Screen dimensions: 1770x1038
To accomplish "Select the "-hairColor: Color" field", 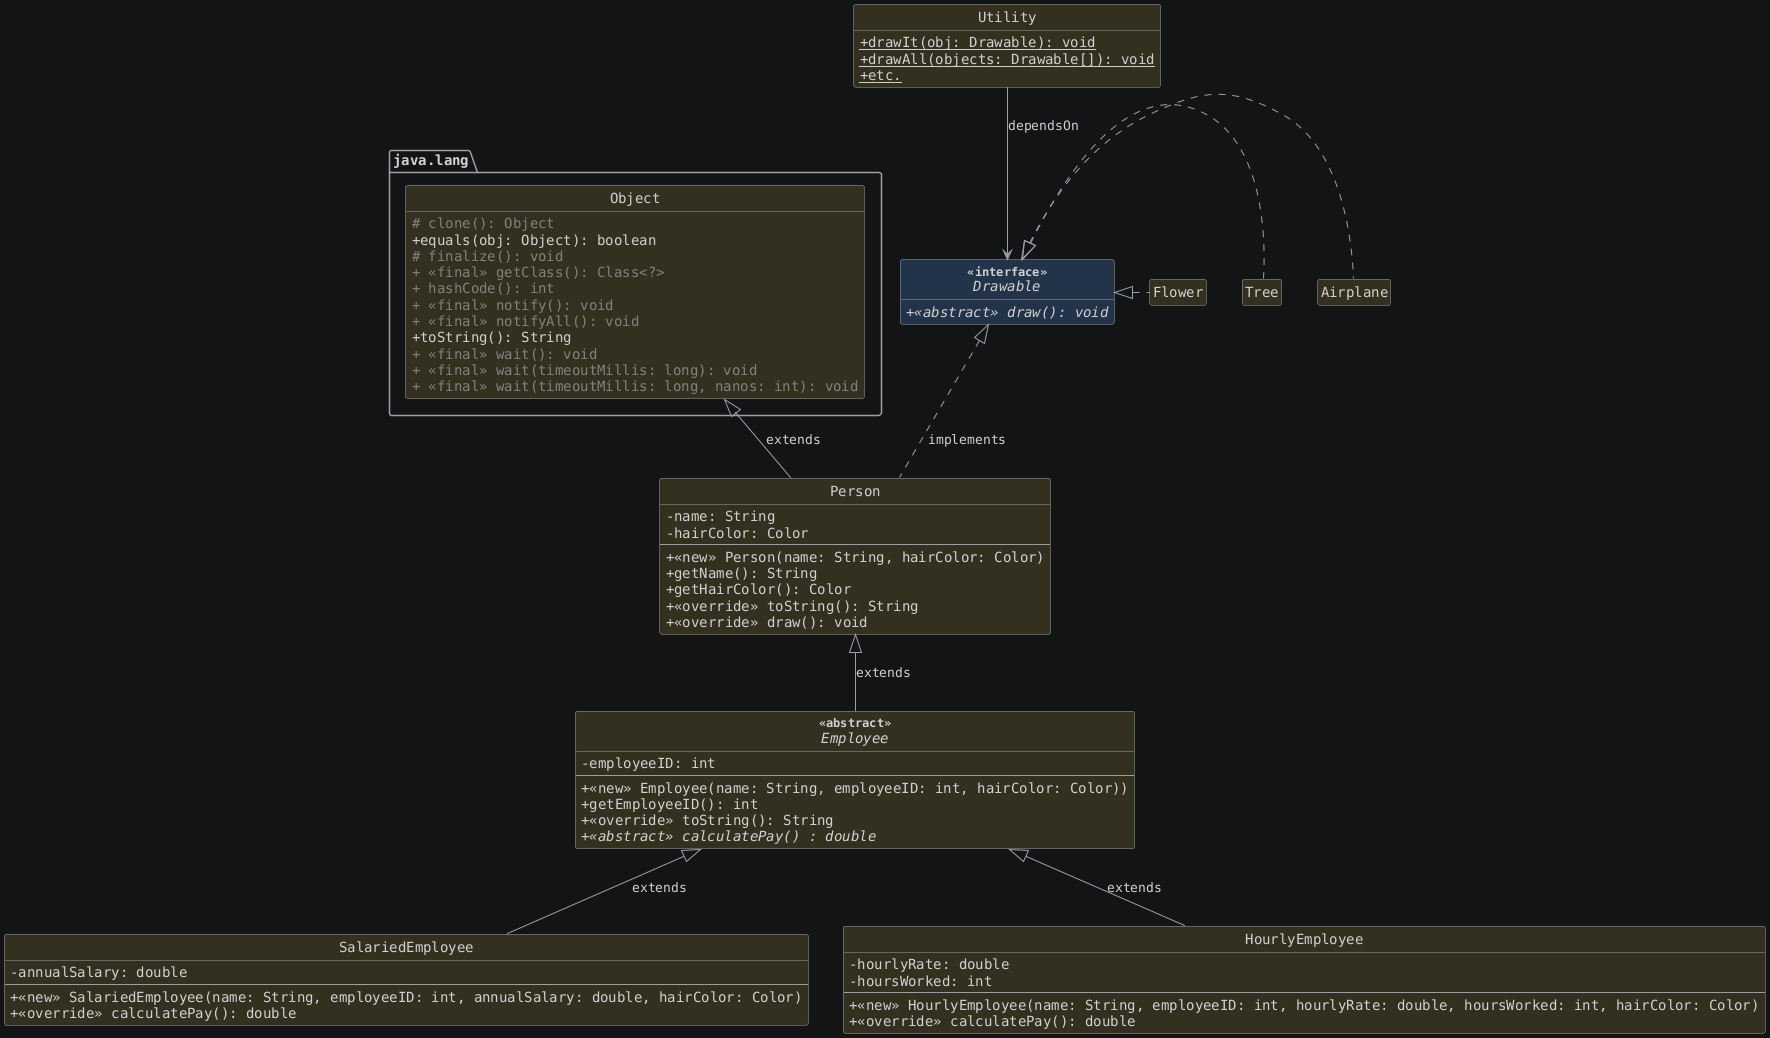I will (737, 534).
